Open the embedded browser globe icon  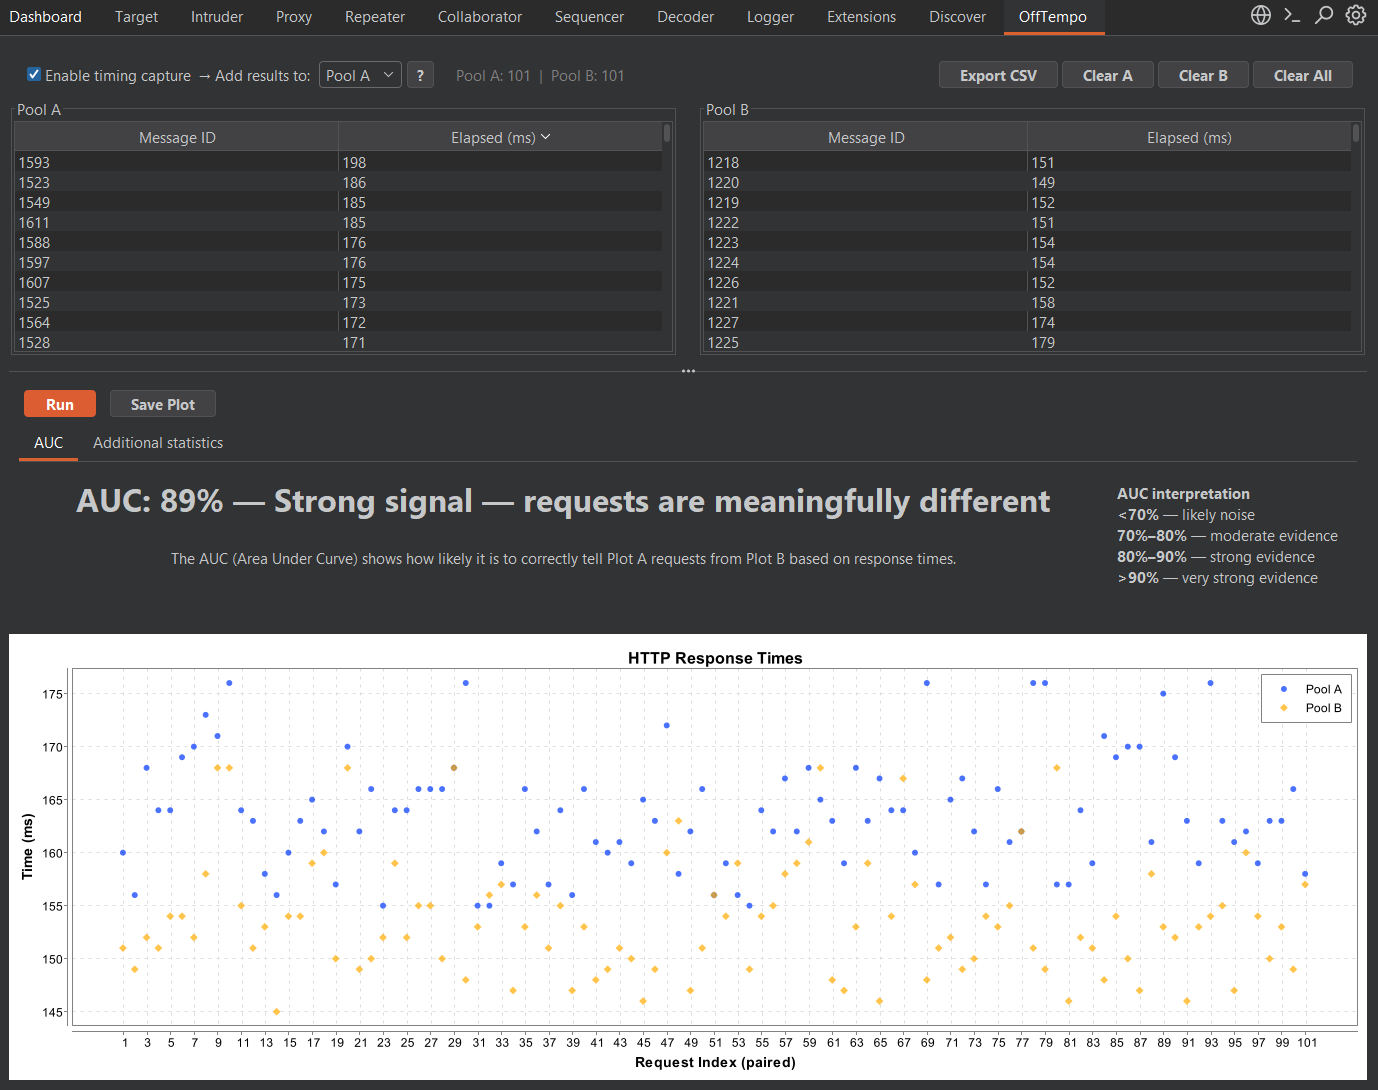(x=1261, y=15)
